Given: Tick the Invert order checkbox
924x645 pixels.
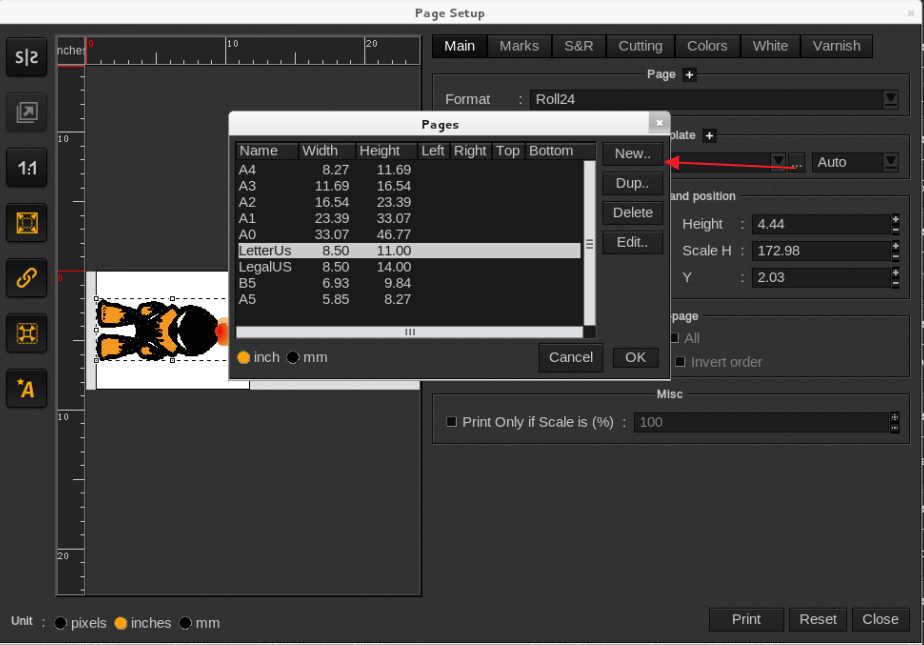Looking at the screenshot, I should coord(680,362).
